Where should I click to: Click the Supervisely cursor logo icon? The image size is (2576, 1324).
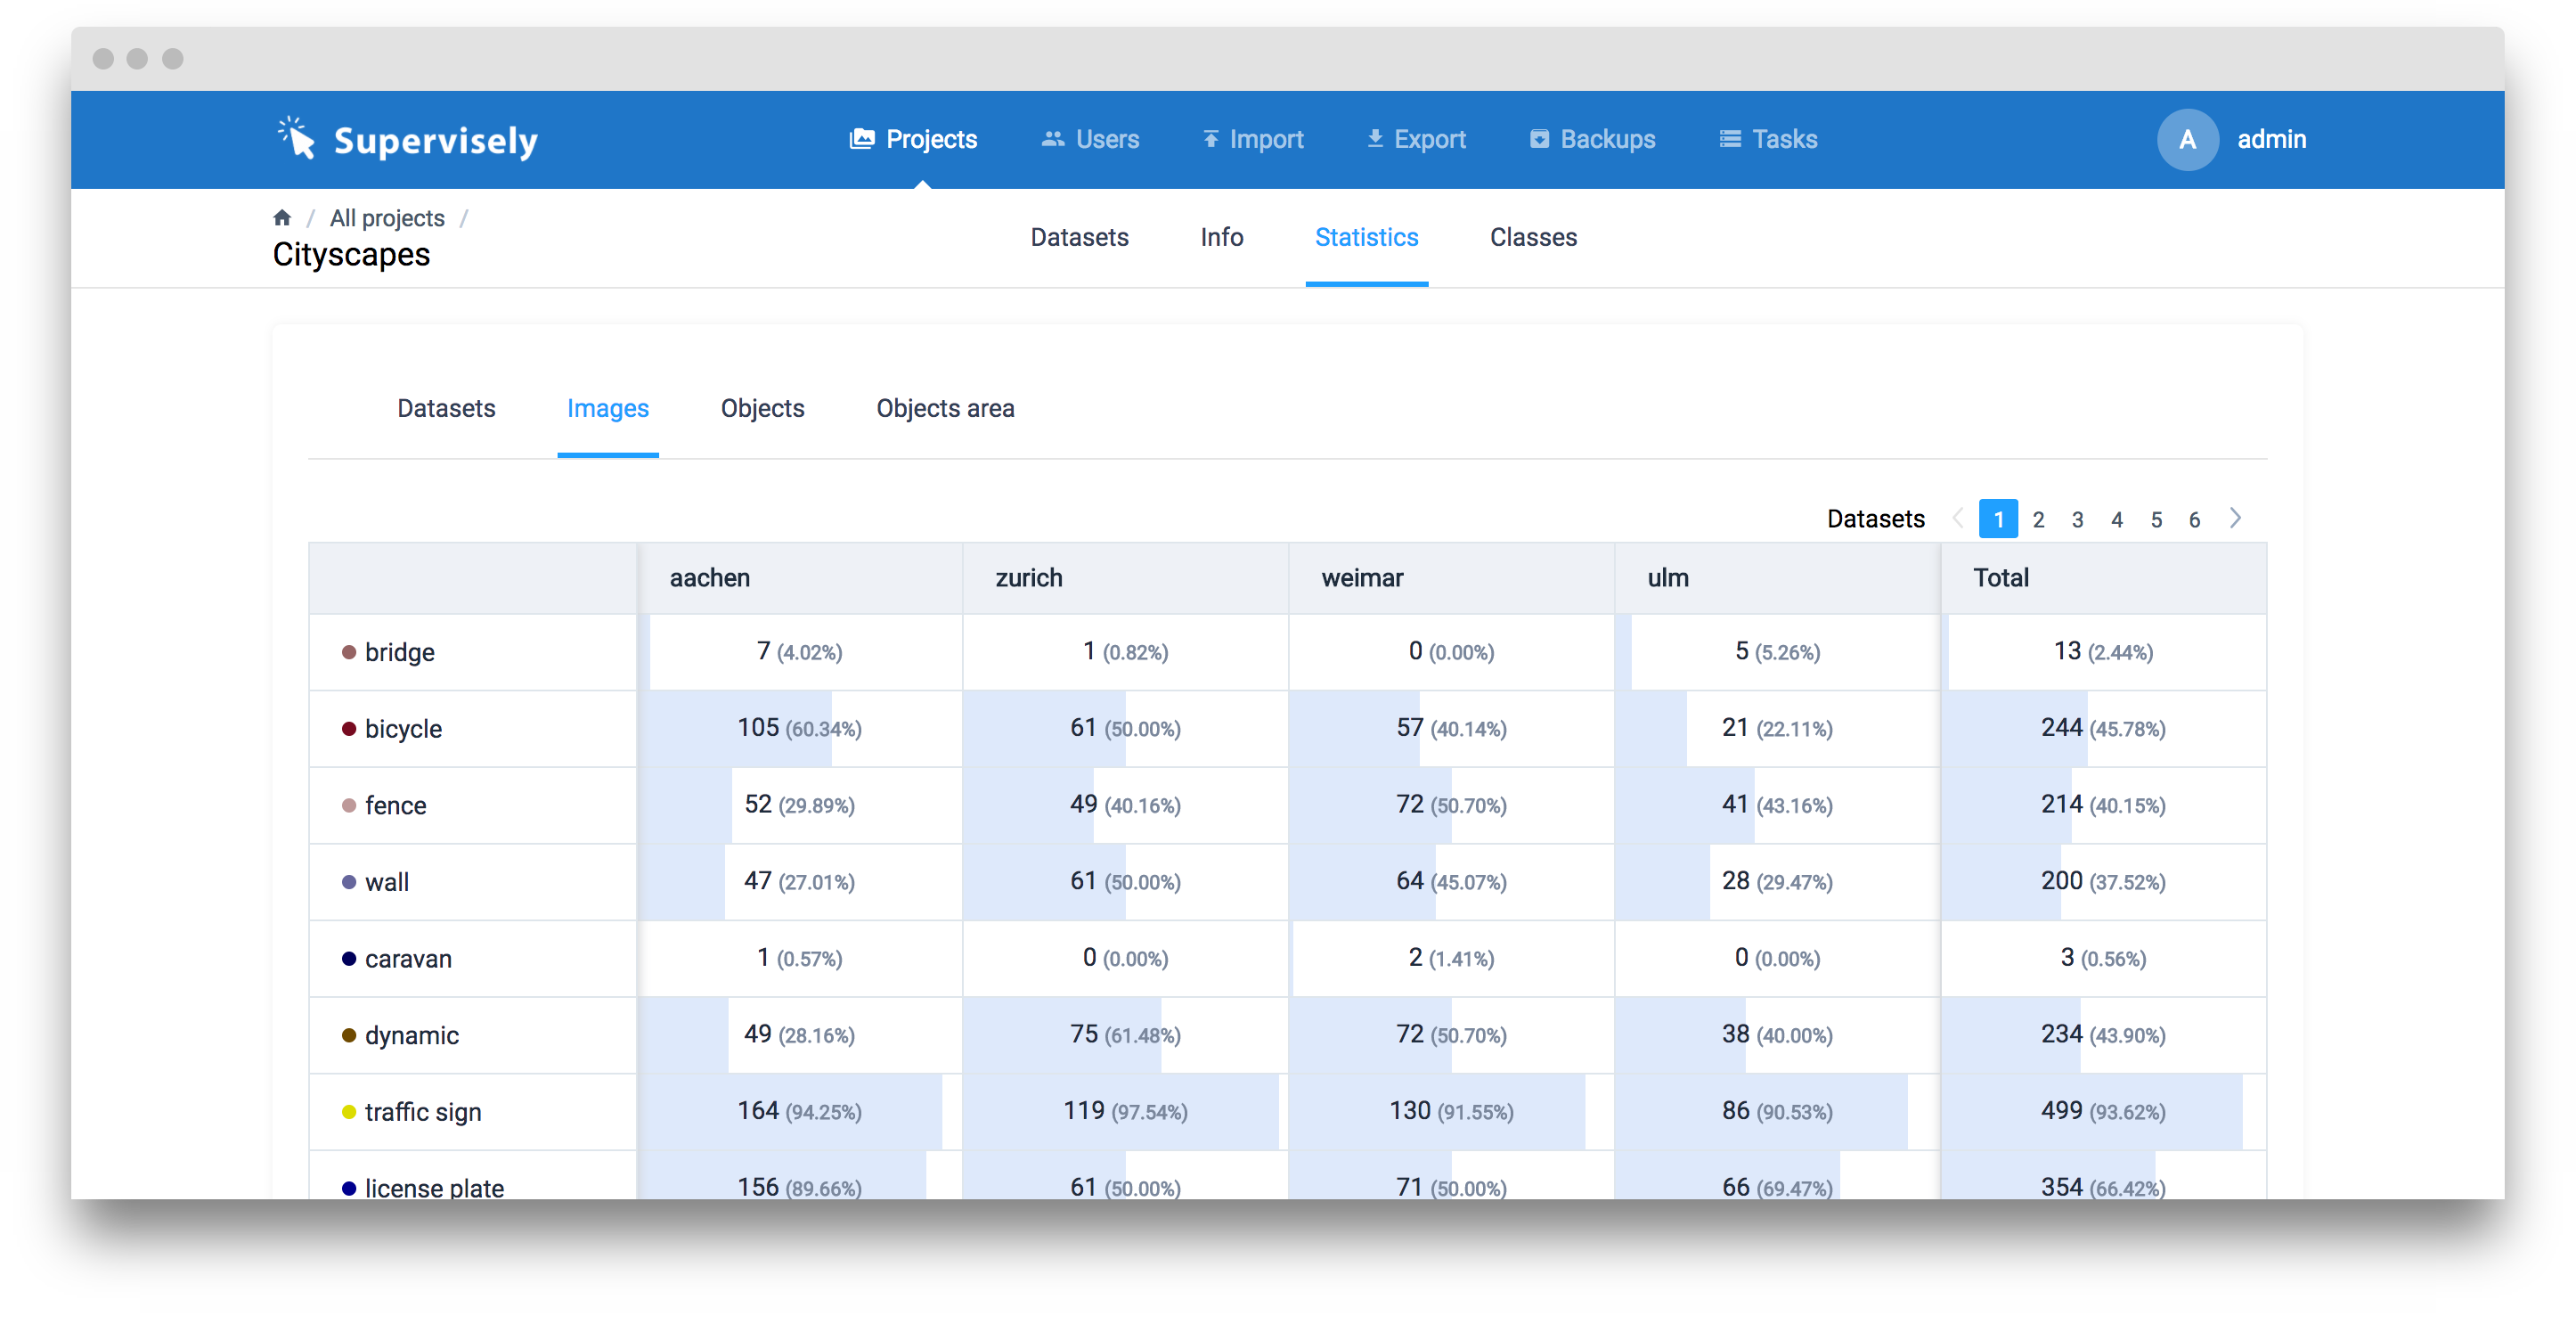point(297,138)
